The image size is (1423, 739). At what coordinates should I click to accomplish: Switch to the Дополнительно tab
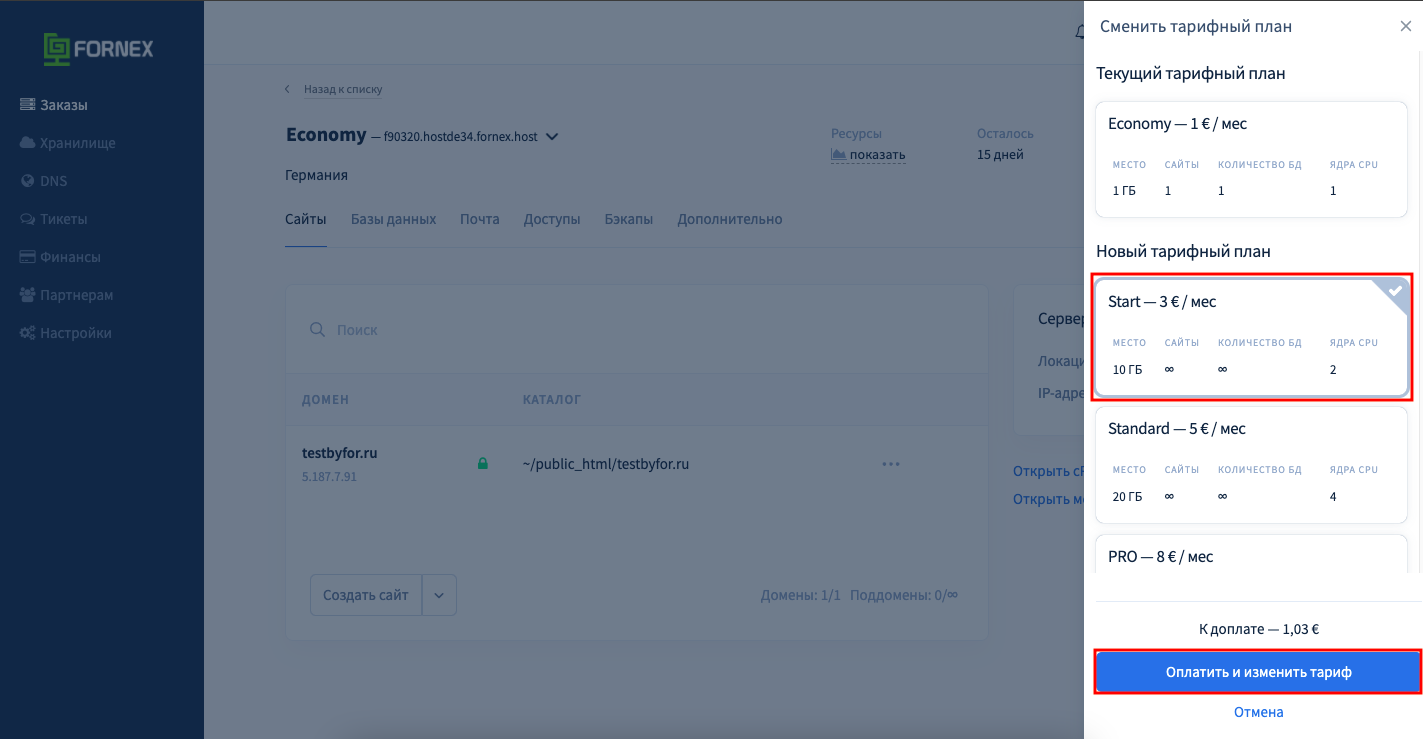[x=729, y=219]
